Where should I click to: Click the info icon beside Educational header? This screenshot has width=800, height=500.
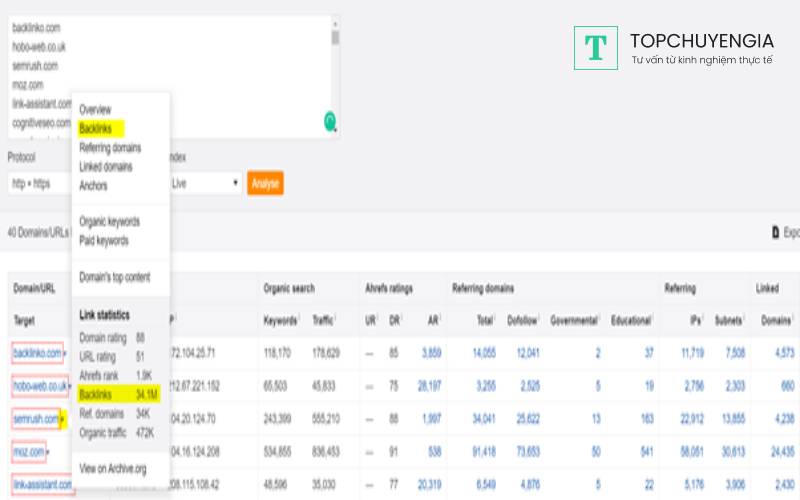[654, 320]
